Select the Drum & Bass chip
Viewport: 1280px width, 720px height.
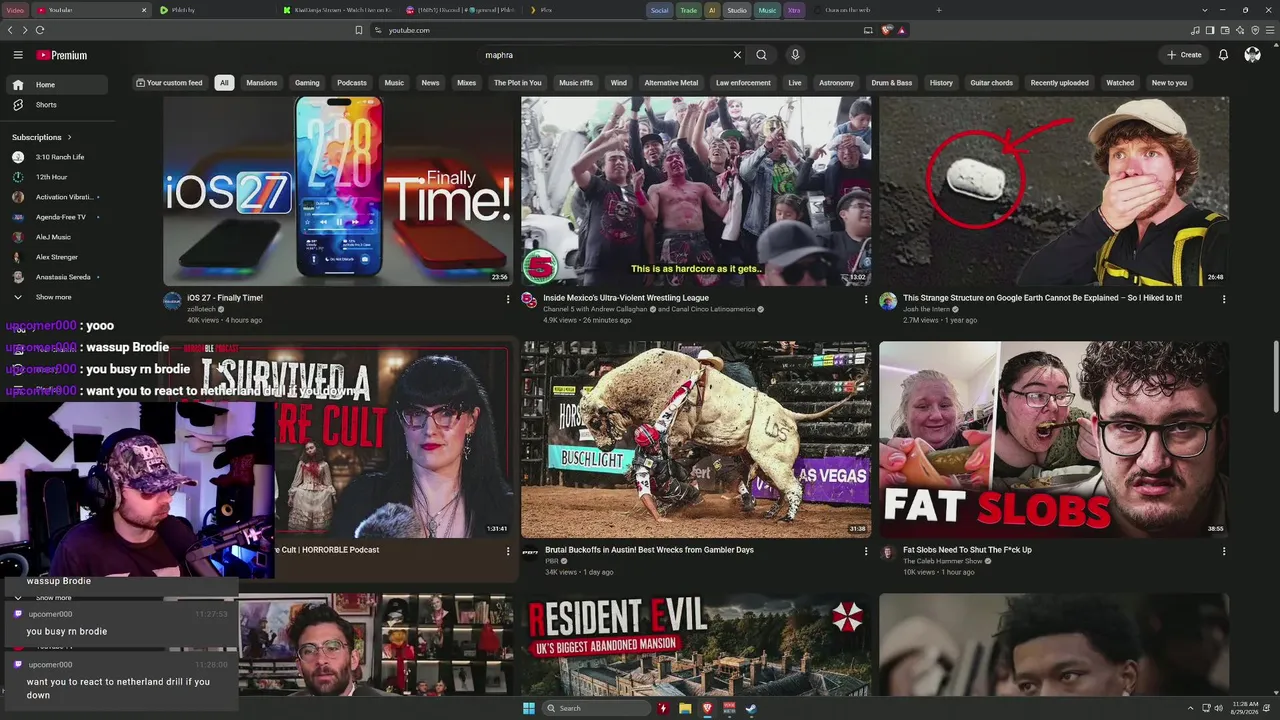(892, 83)
